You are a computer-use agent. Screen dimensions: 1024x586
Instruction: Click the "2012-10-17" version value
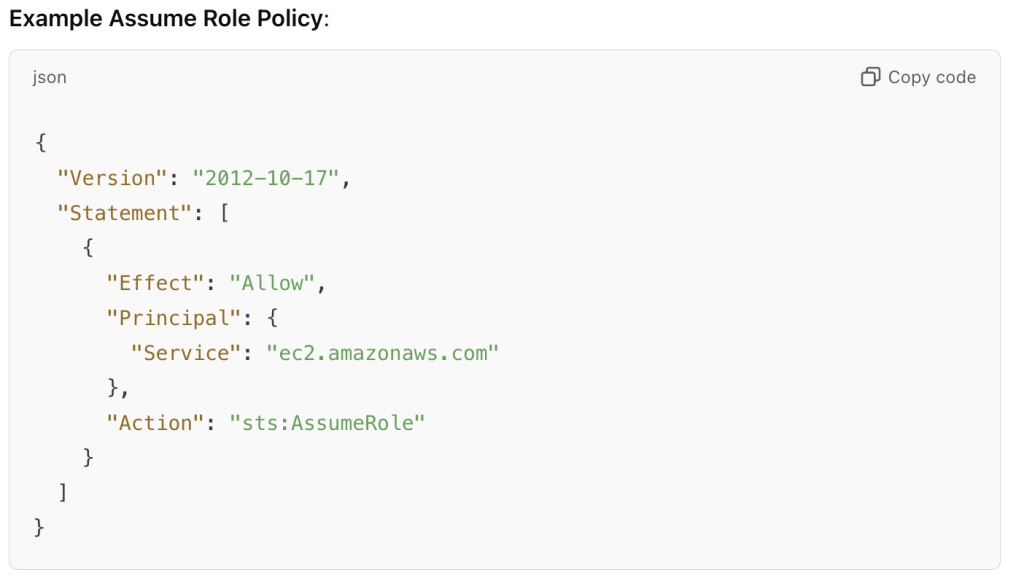pos(267,178)
